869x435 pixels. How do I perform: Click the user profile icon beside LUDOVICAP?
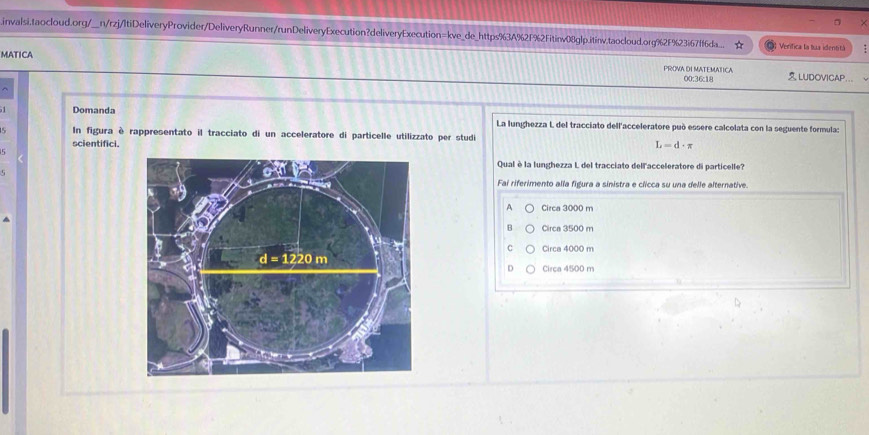pos(791,77)
